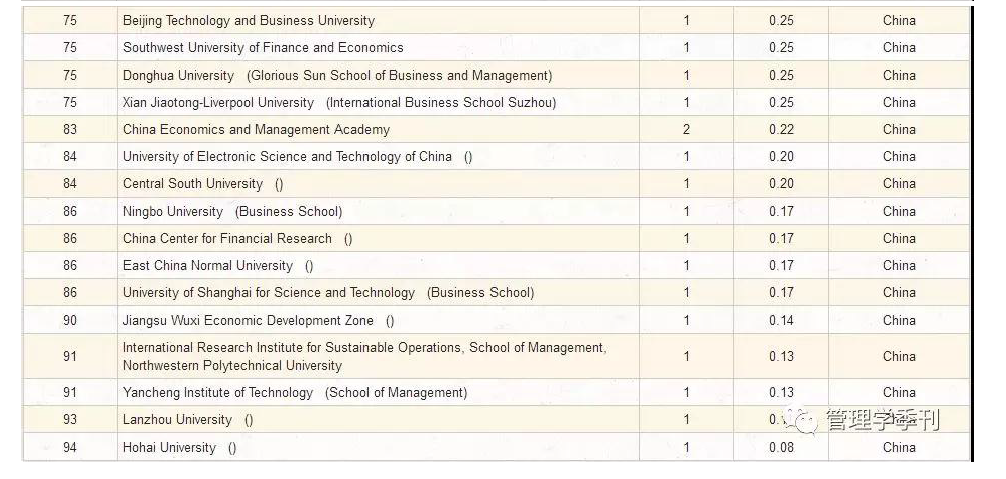Select Beijing Technology and Business University row
1006x479 pixels.
tap(496, 21)
